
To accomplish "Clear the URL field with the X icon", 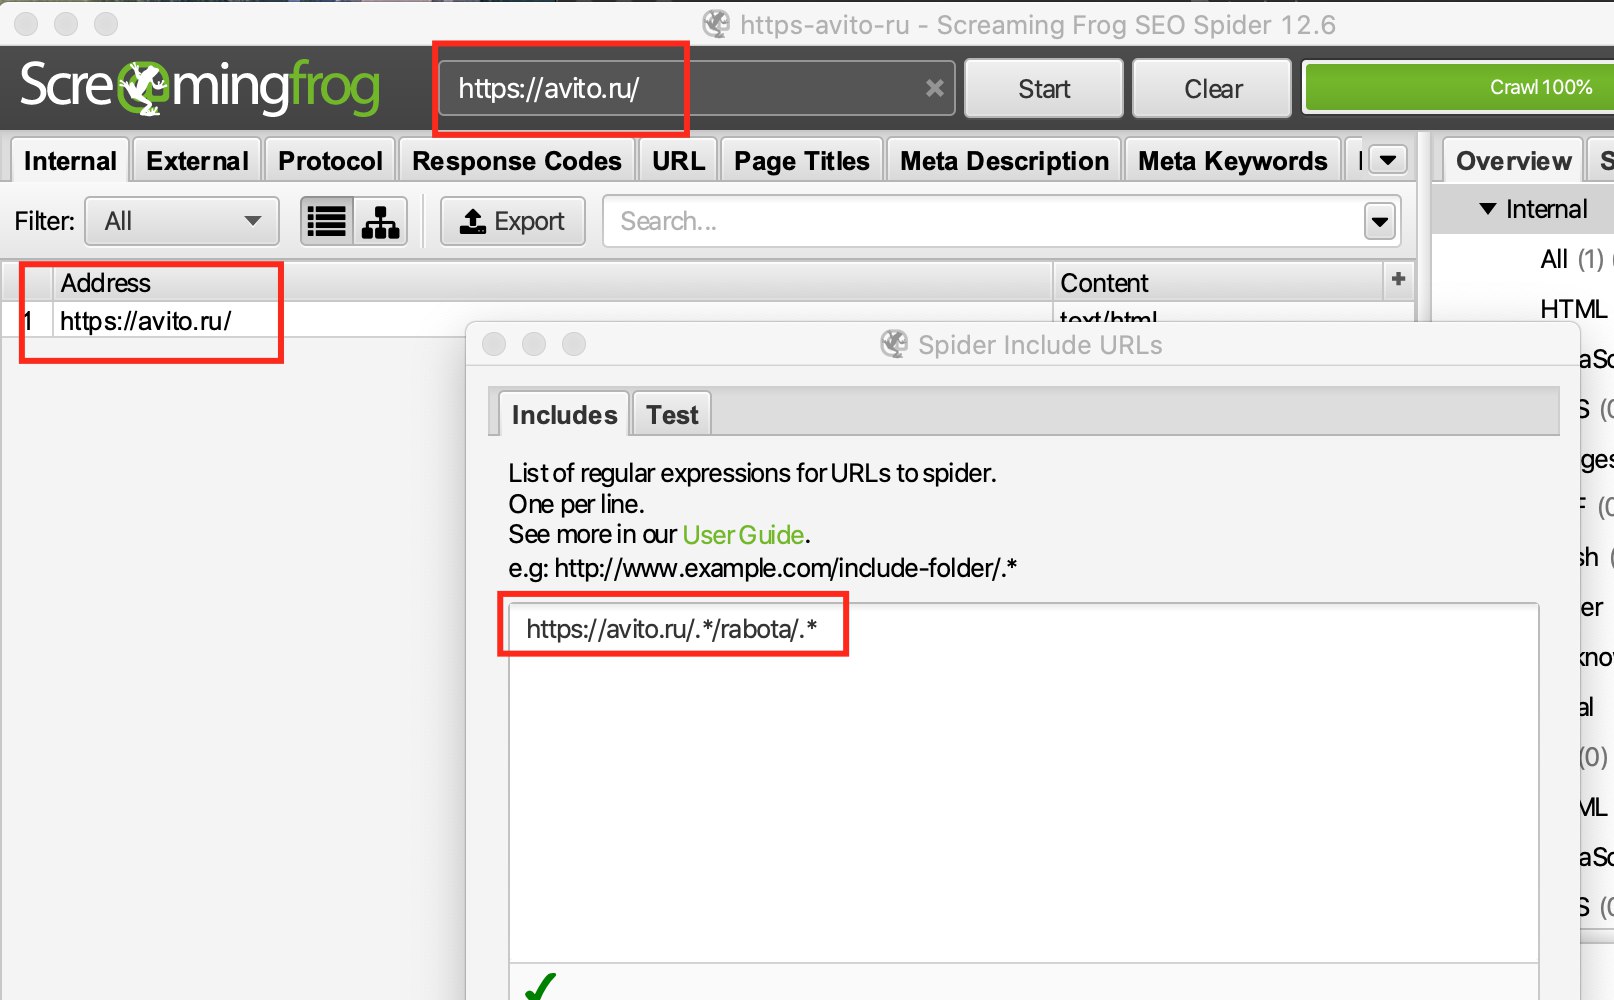I will coord(934,88).
